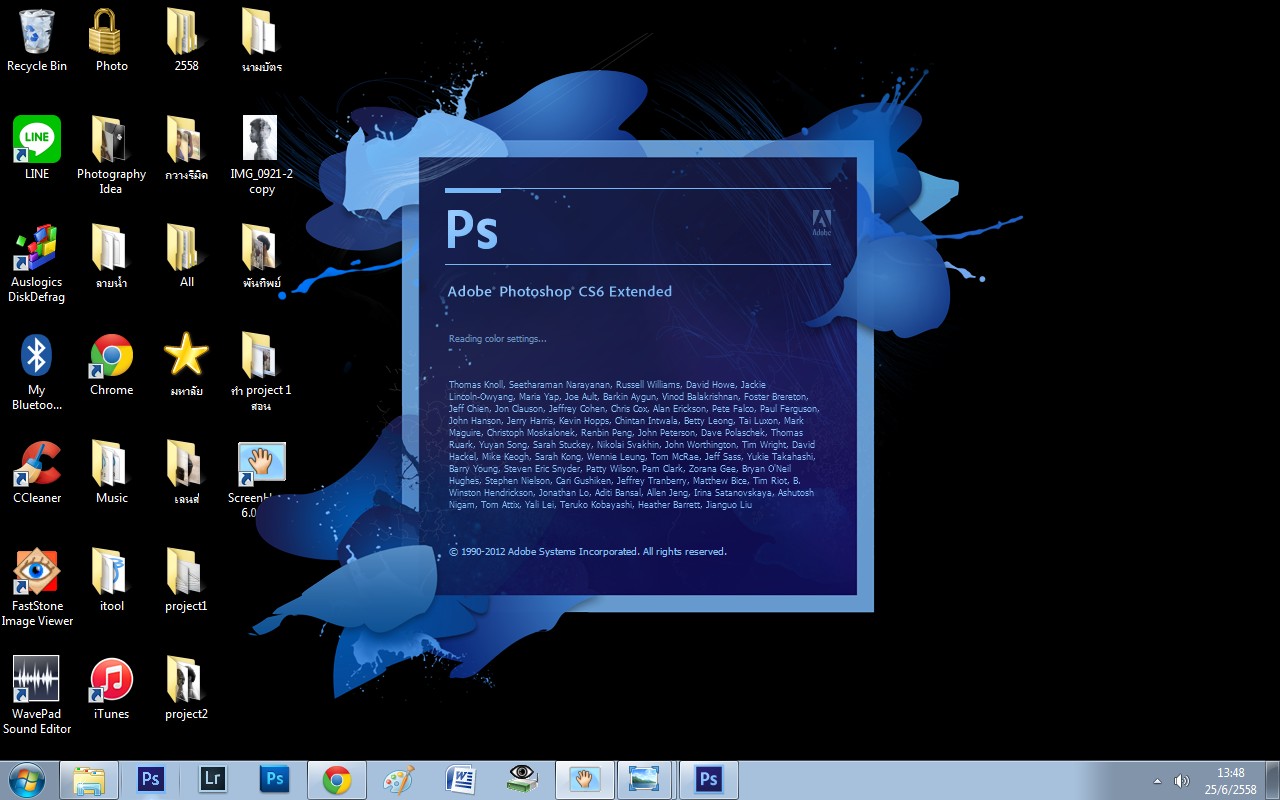This screenshot has height=800, width=1280.
Task: Launch the LINE desktop shortcut
Action: [37, 148]
